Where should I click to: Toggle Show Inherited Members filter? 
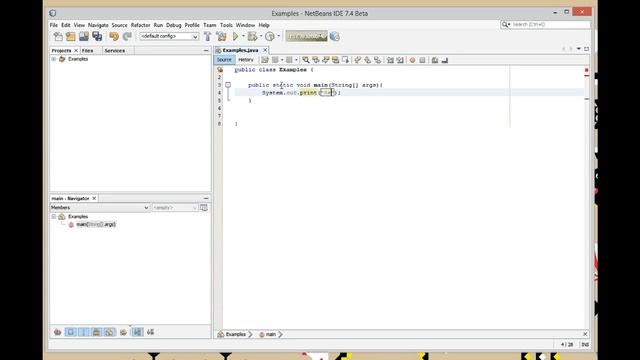[58, 332]
